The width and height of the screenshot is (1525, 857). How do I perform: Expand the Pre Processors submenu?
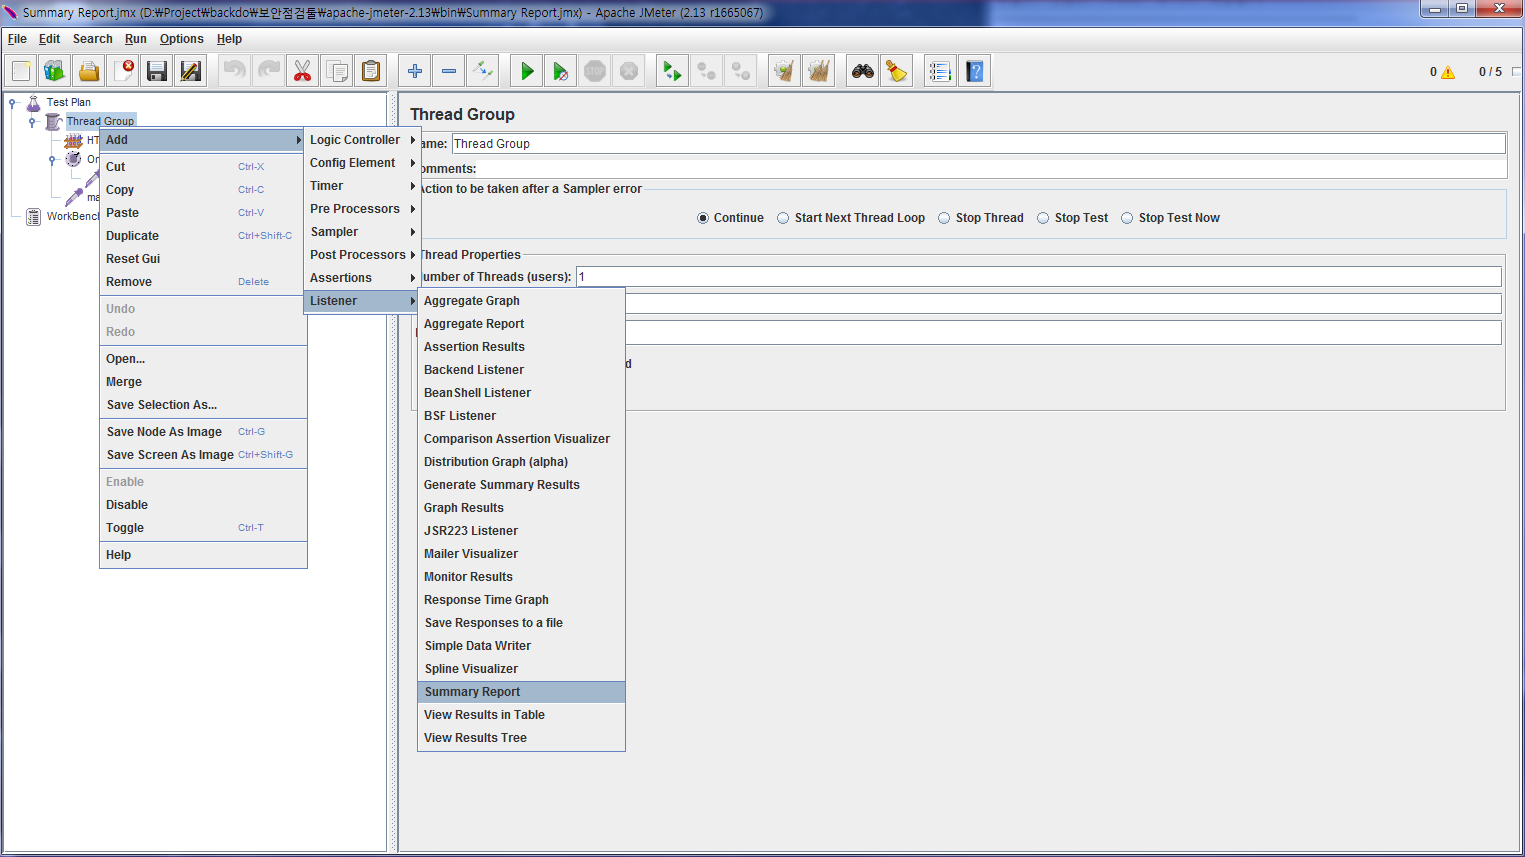(x=362, y=209)
